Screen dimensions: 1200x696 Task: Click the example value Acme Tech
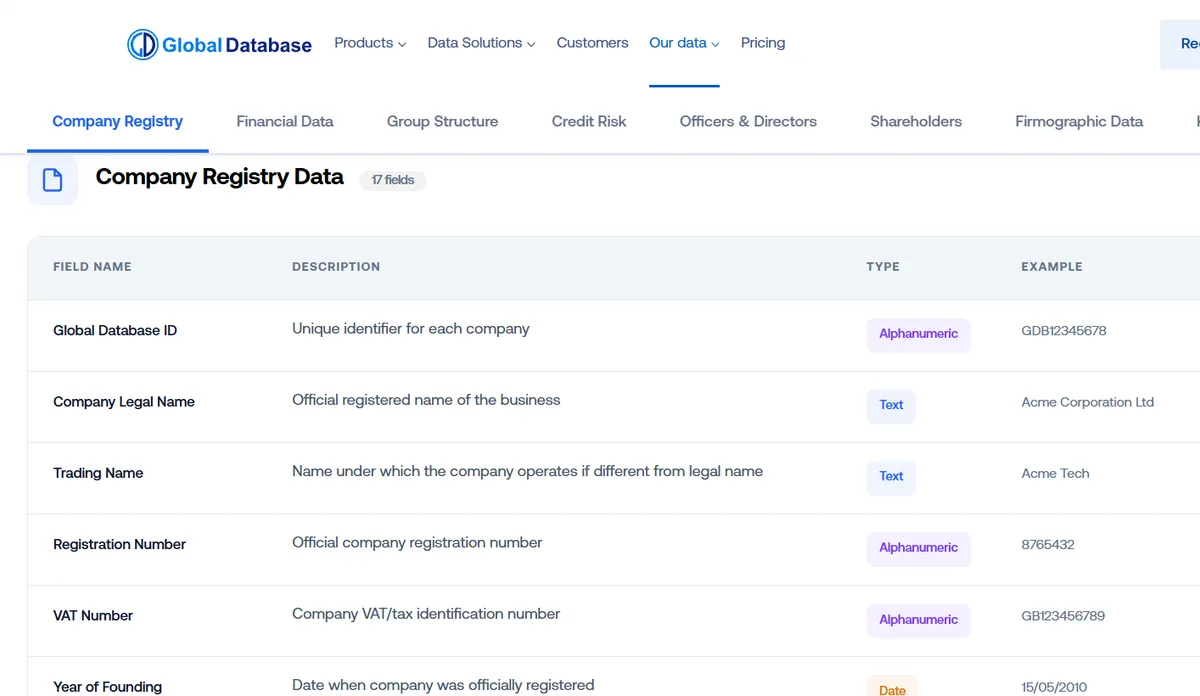1055,473
